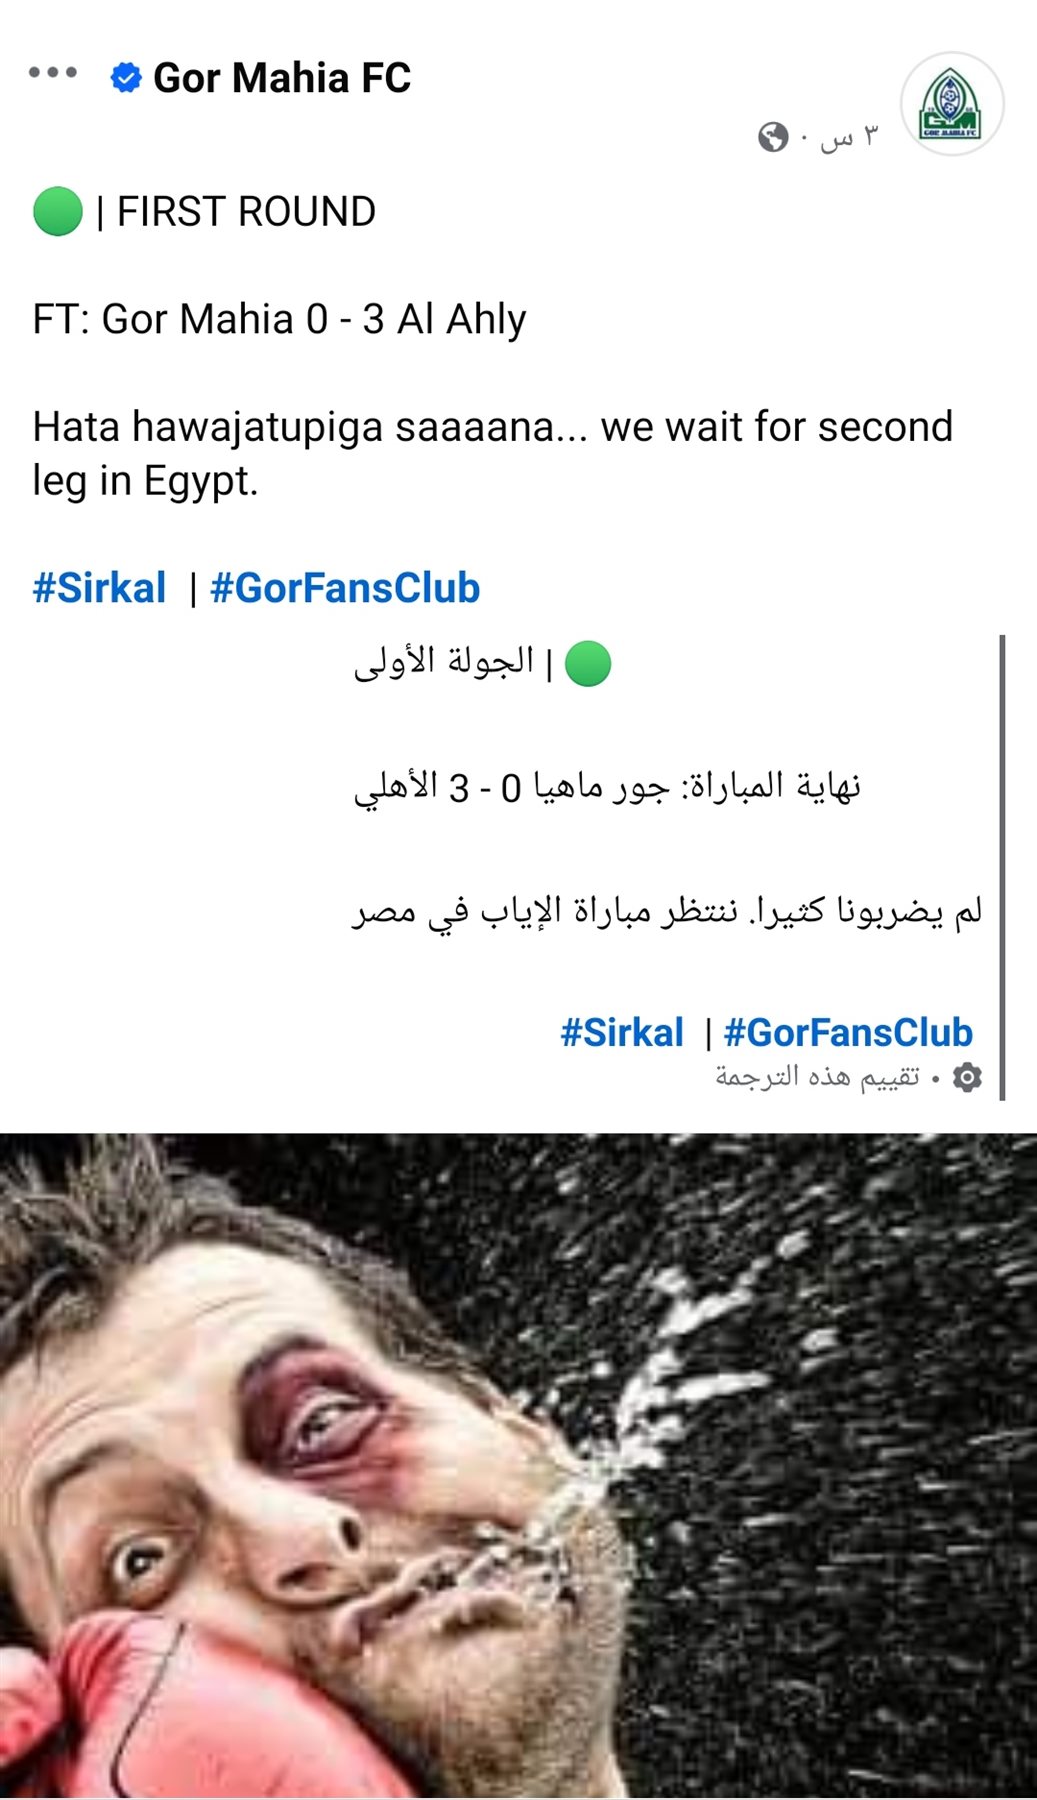This screenshot has width=1037, height=1800.
Task: Open the boxing punch meme image
Action: 518,1466
